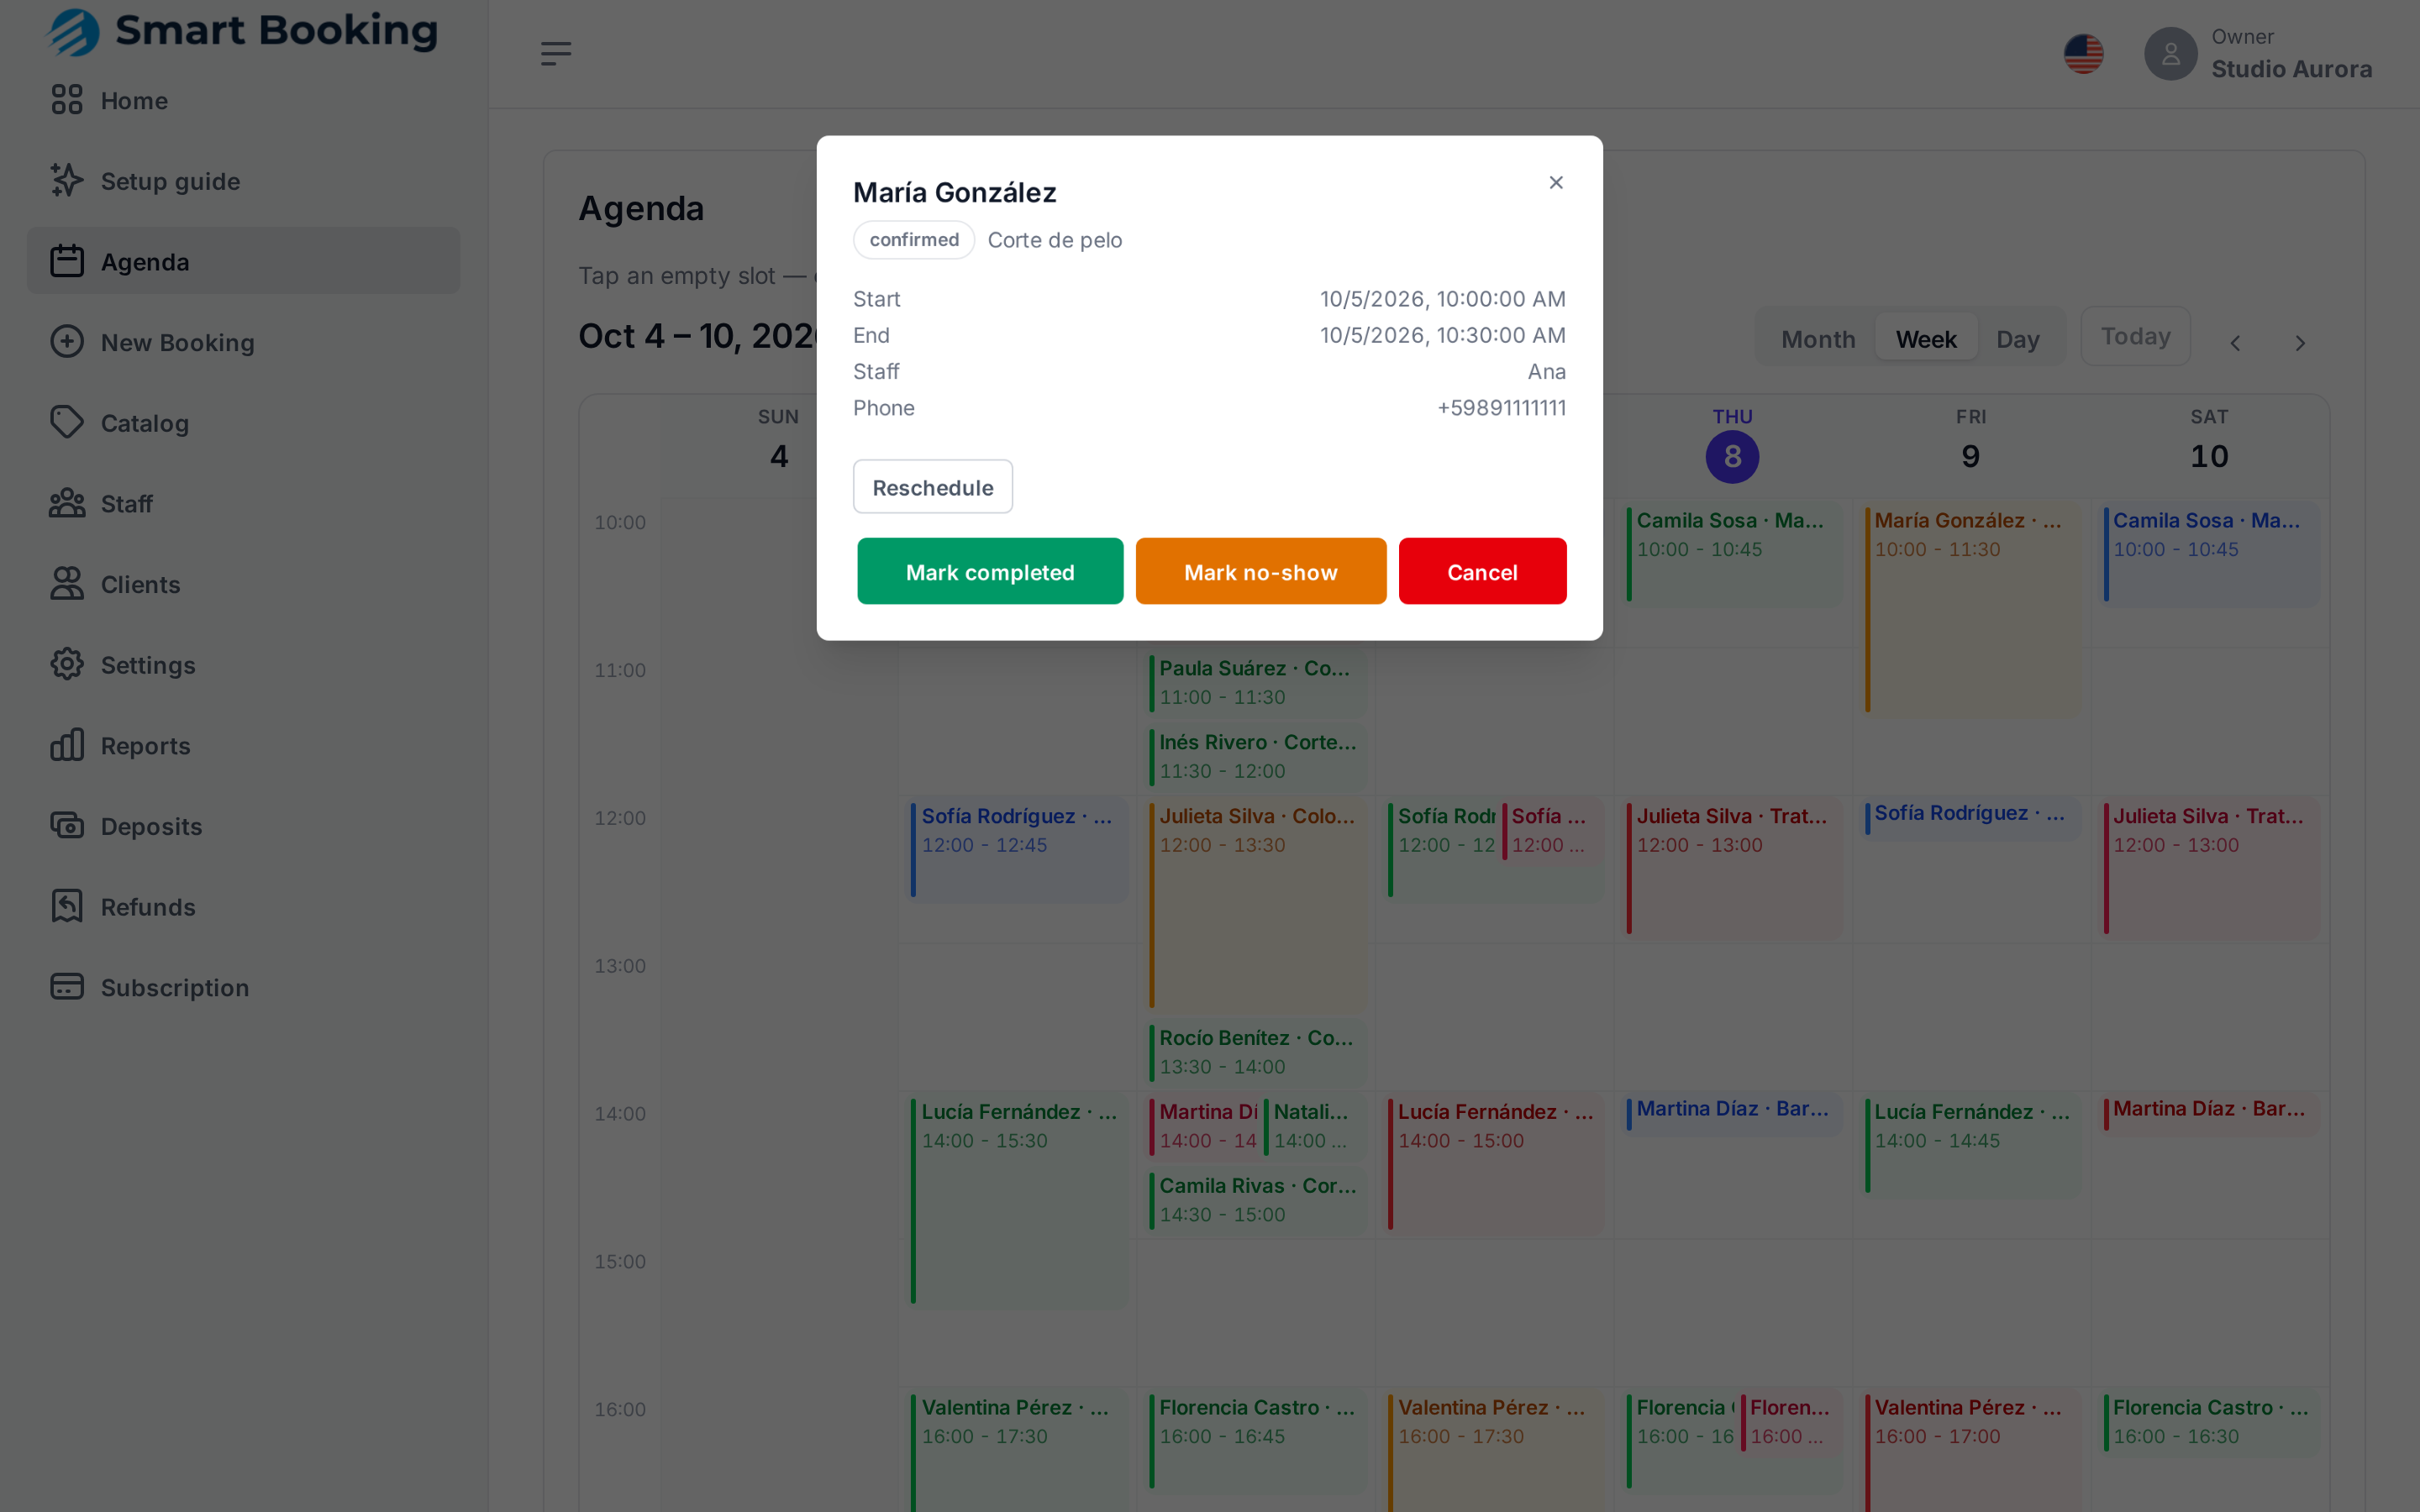Open Florencia Castro 16:00 - 16:45 appointment

tap(1257, 1441)
